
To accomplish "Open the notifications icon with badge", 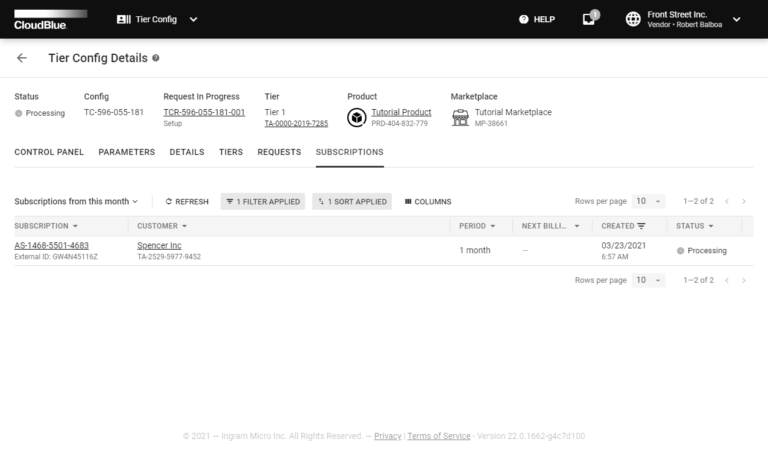I will 590,18.
